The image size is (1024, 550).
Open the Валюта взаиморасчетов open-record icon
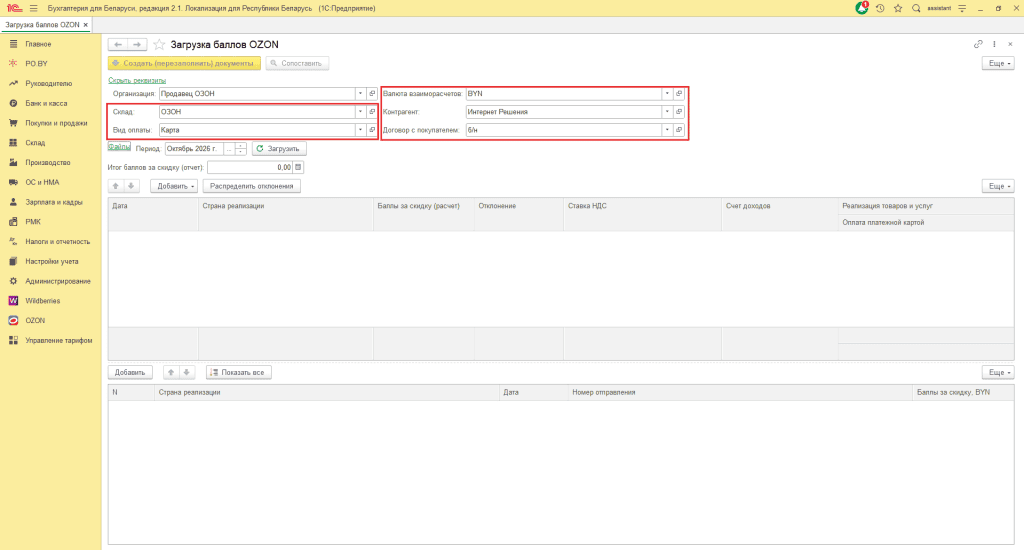click(x=679, y=93)
